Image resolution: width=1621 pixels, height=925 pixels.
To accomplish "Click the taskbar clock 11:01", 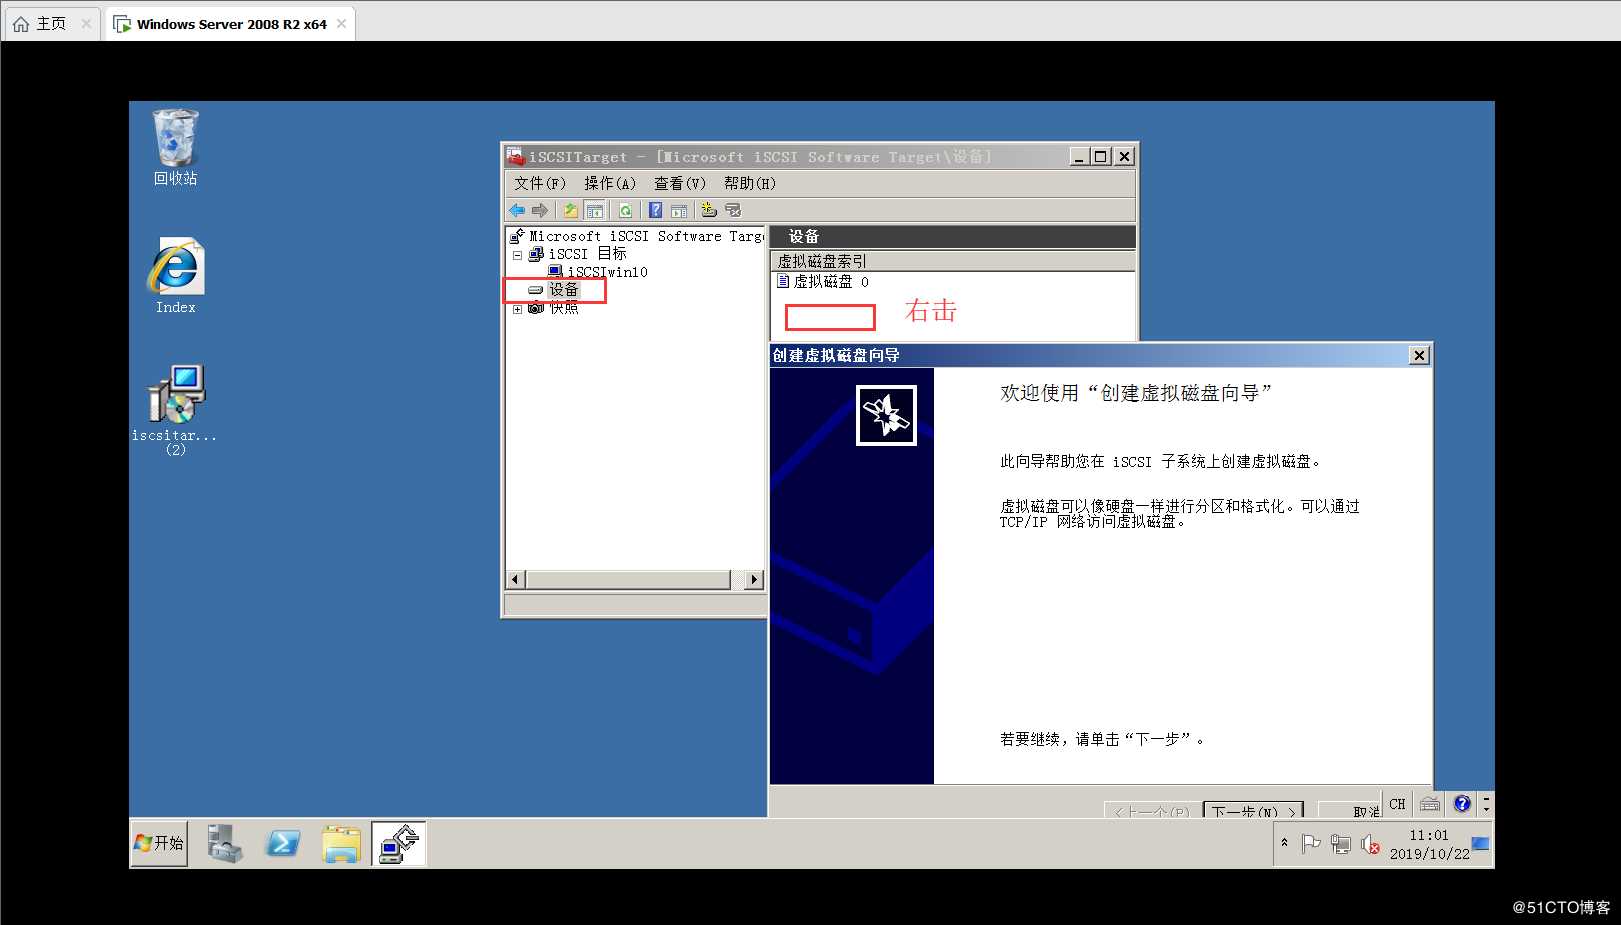I will (x=1429, y=835).
